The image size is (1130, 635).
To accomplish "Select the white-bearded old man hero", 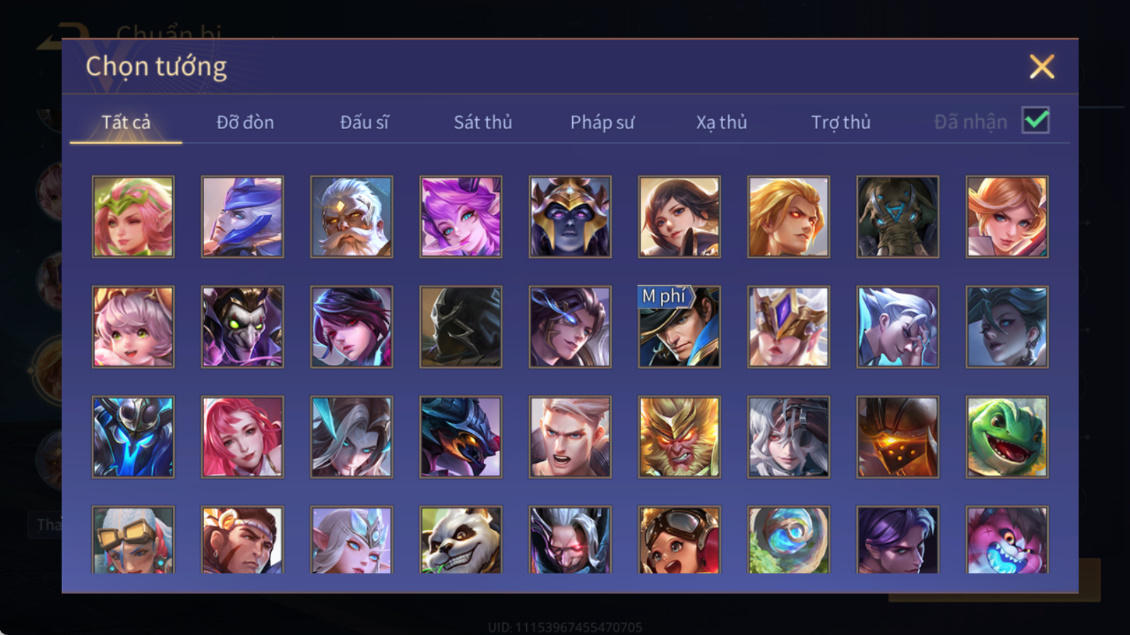I will 352,217.
